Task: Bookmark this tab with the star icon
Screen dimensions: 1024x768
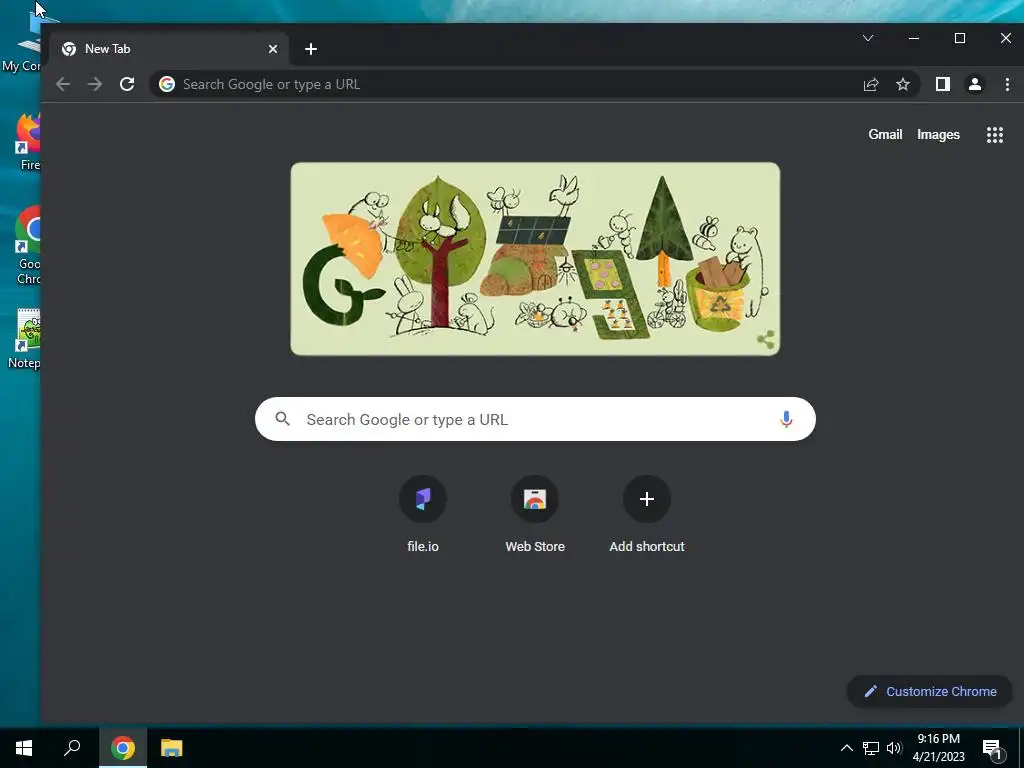Action: coord(903,84)
